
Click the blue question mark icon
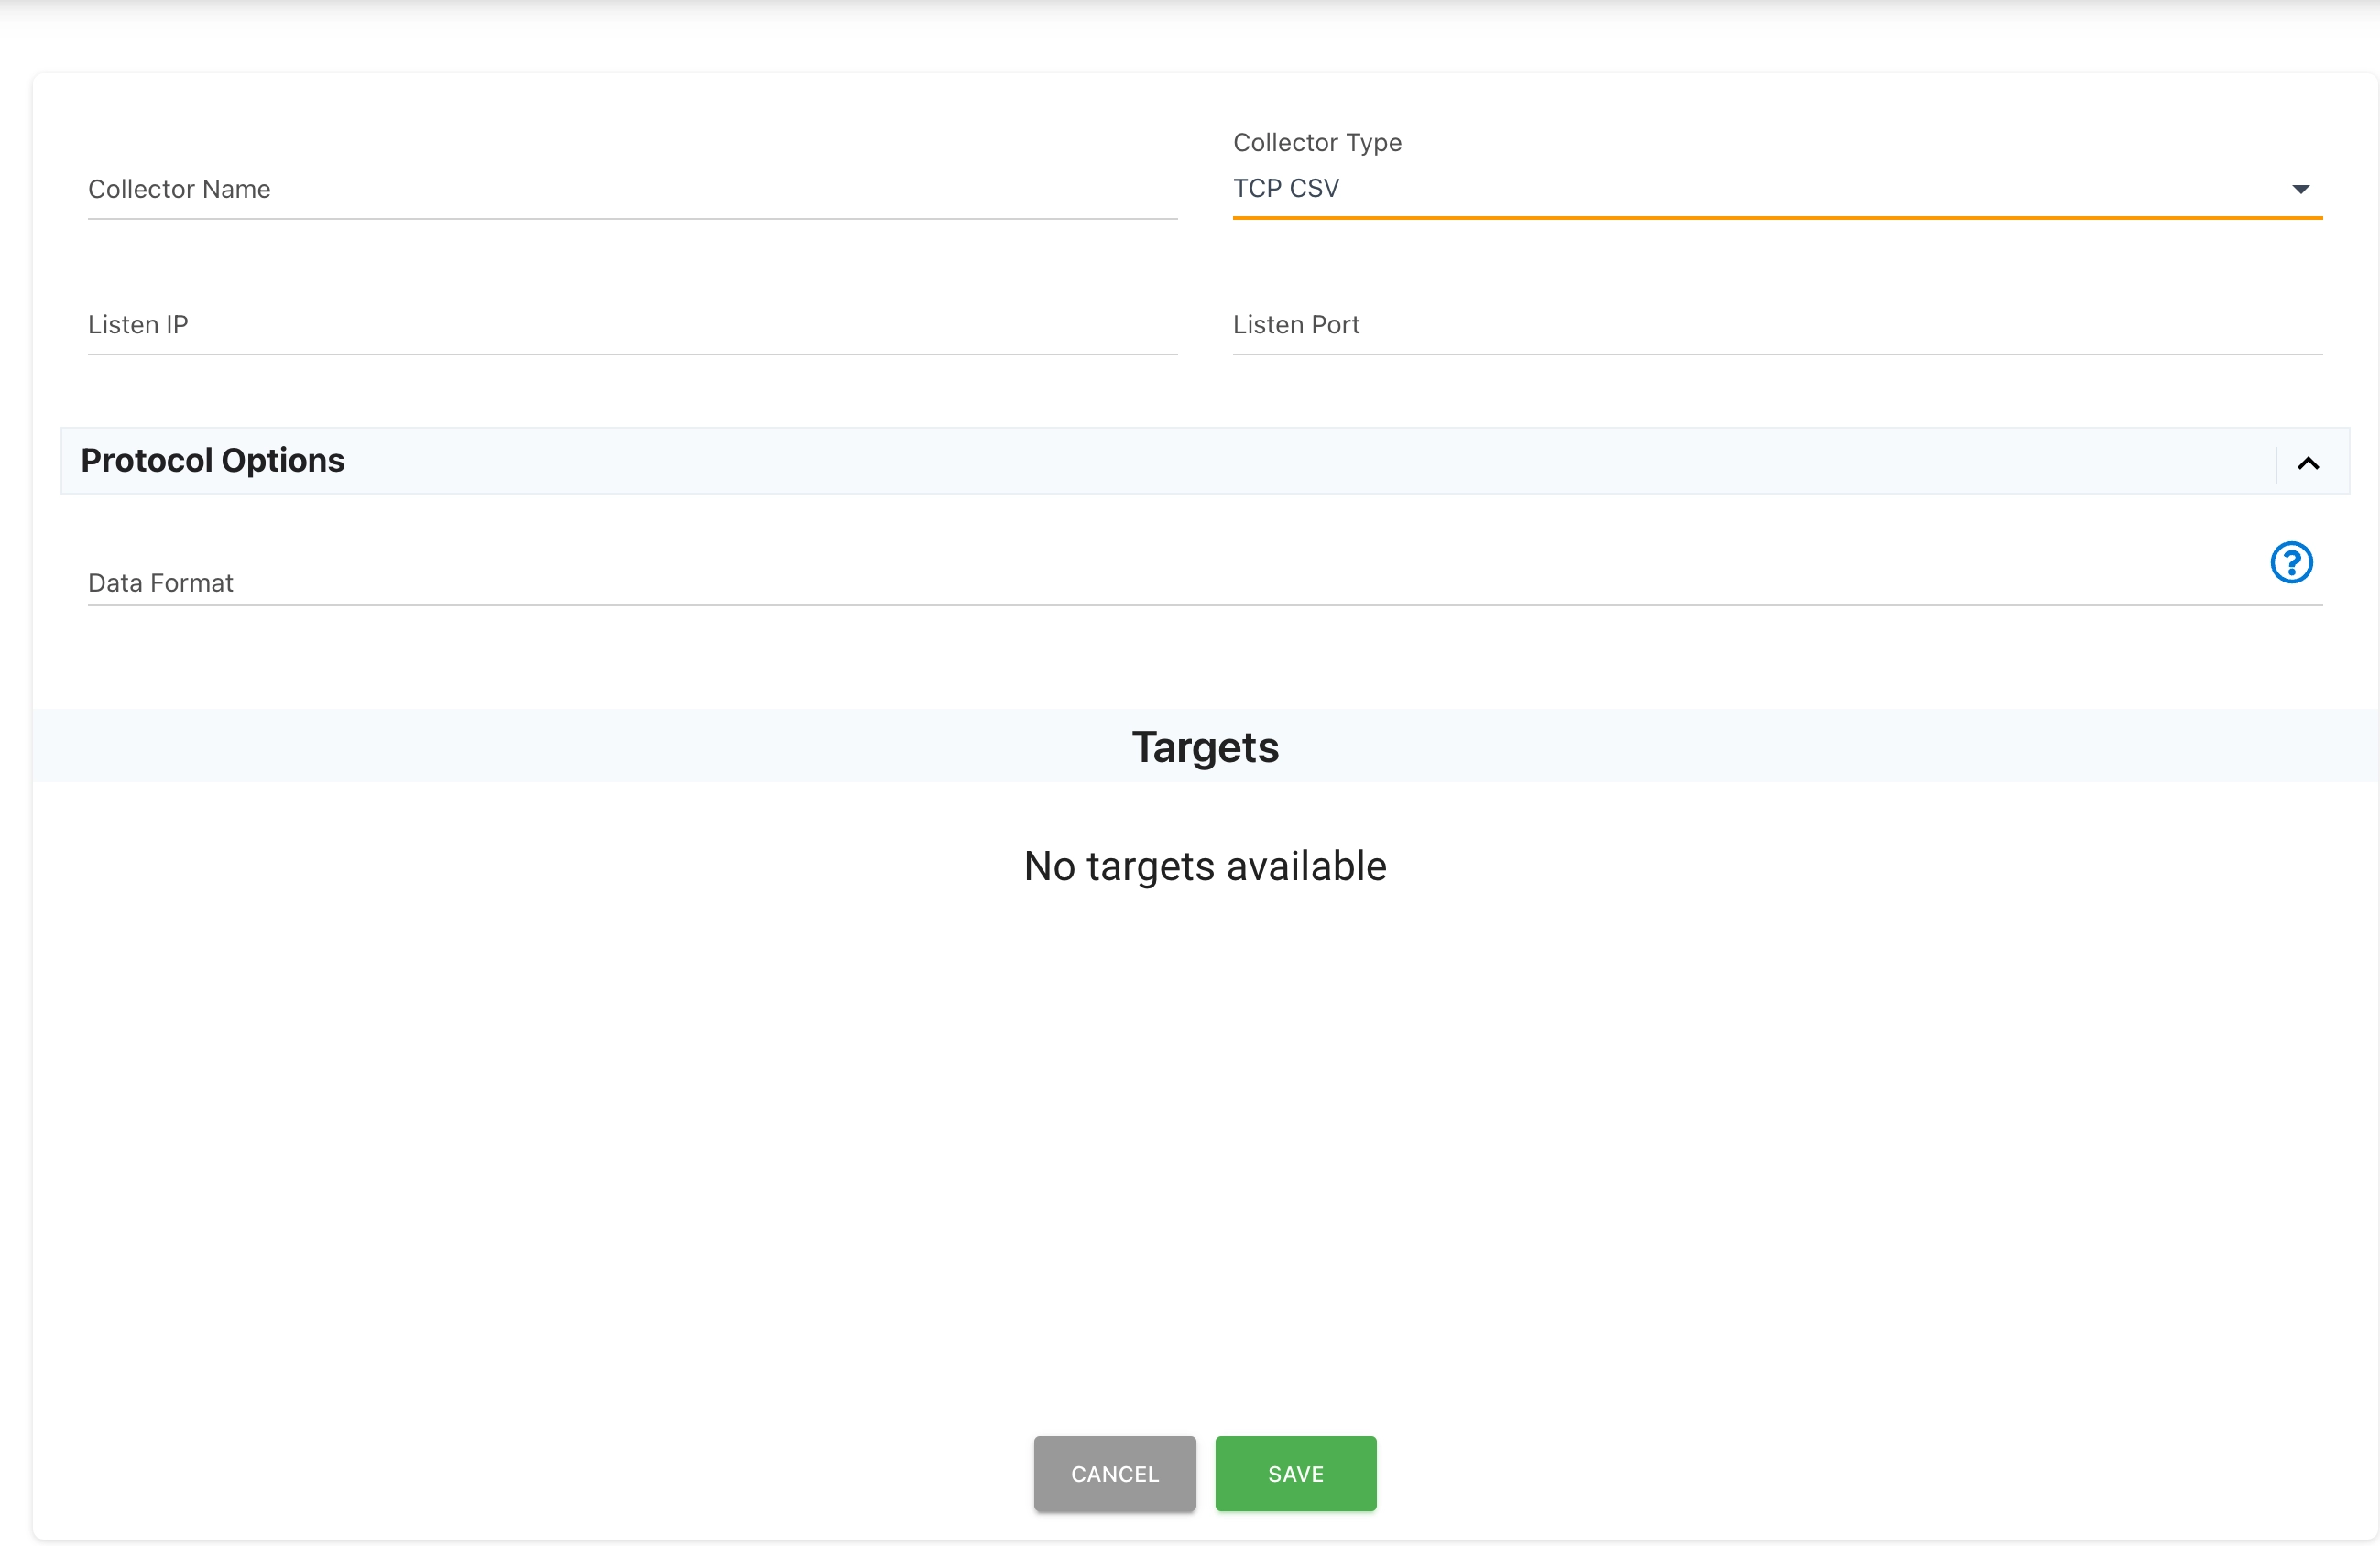click(2291, 563)
